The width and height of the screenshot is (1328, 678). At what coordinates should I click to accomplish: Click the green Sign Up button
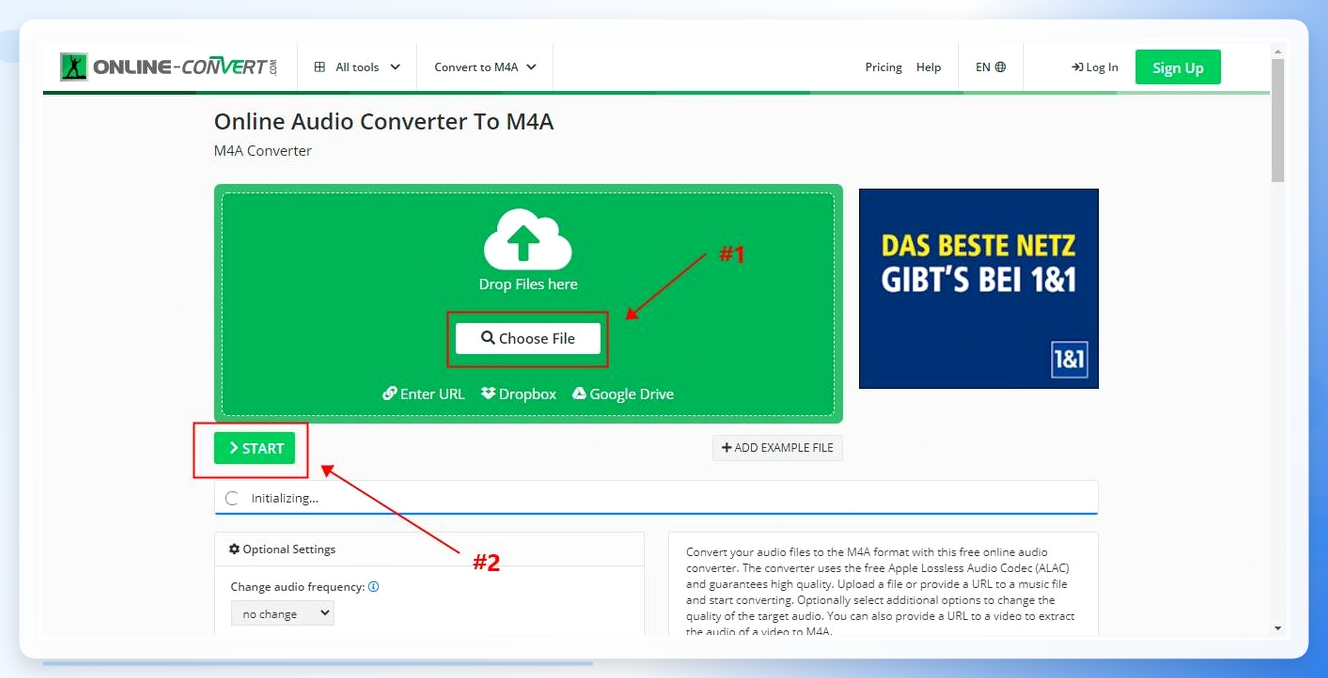[1178, 67]
